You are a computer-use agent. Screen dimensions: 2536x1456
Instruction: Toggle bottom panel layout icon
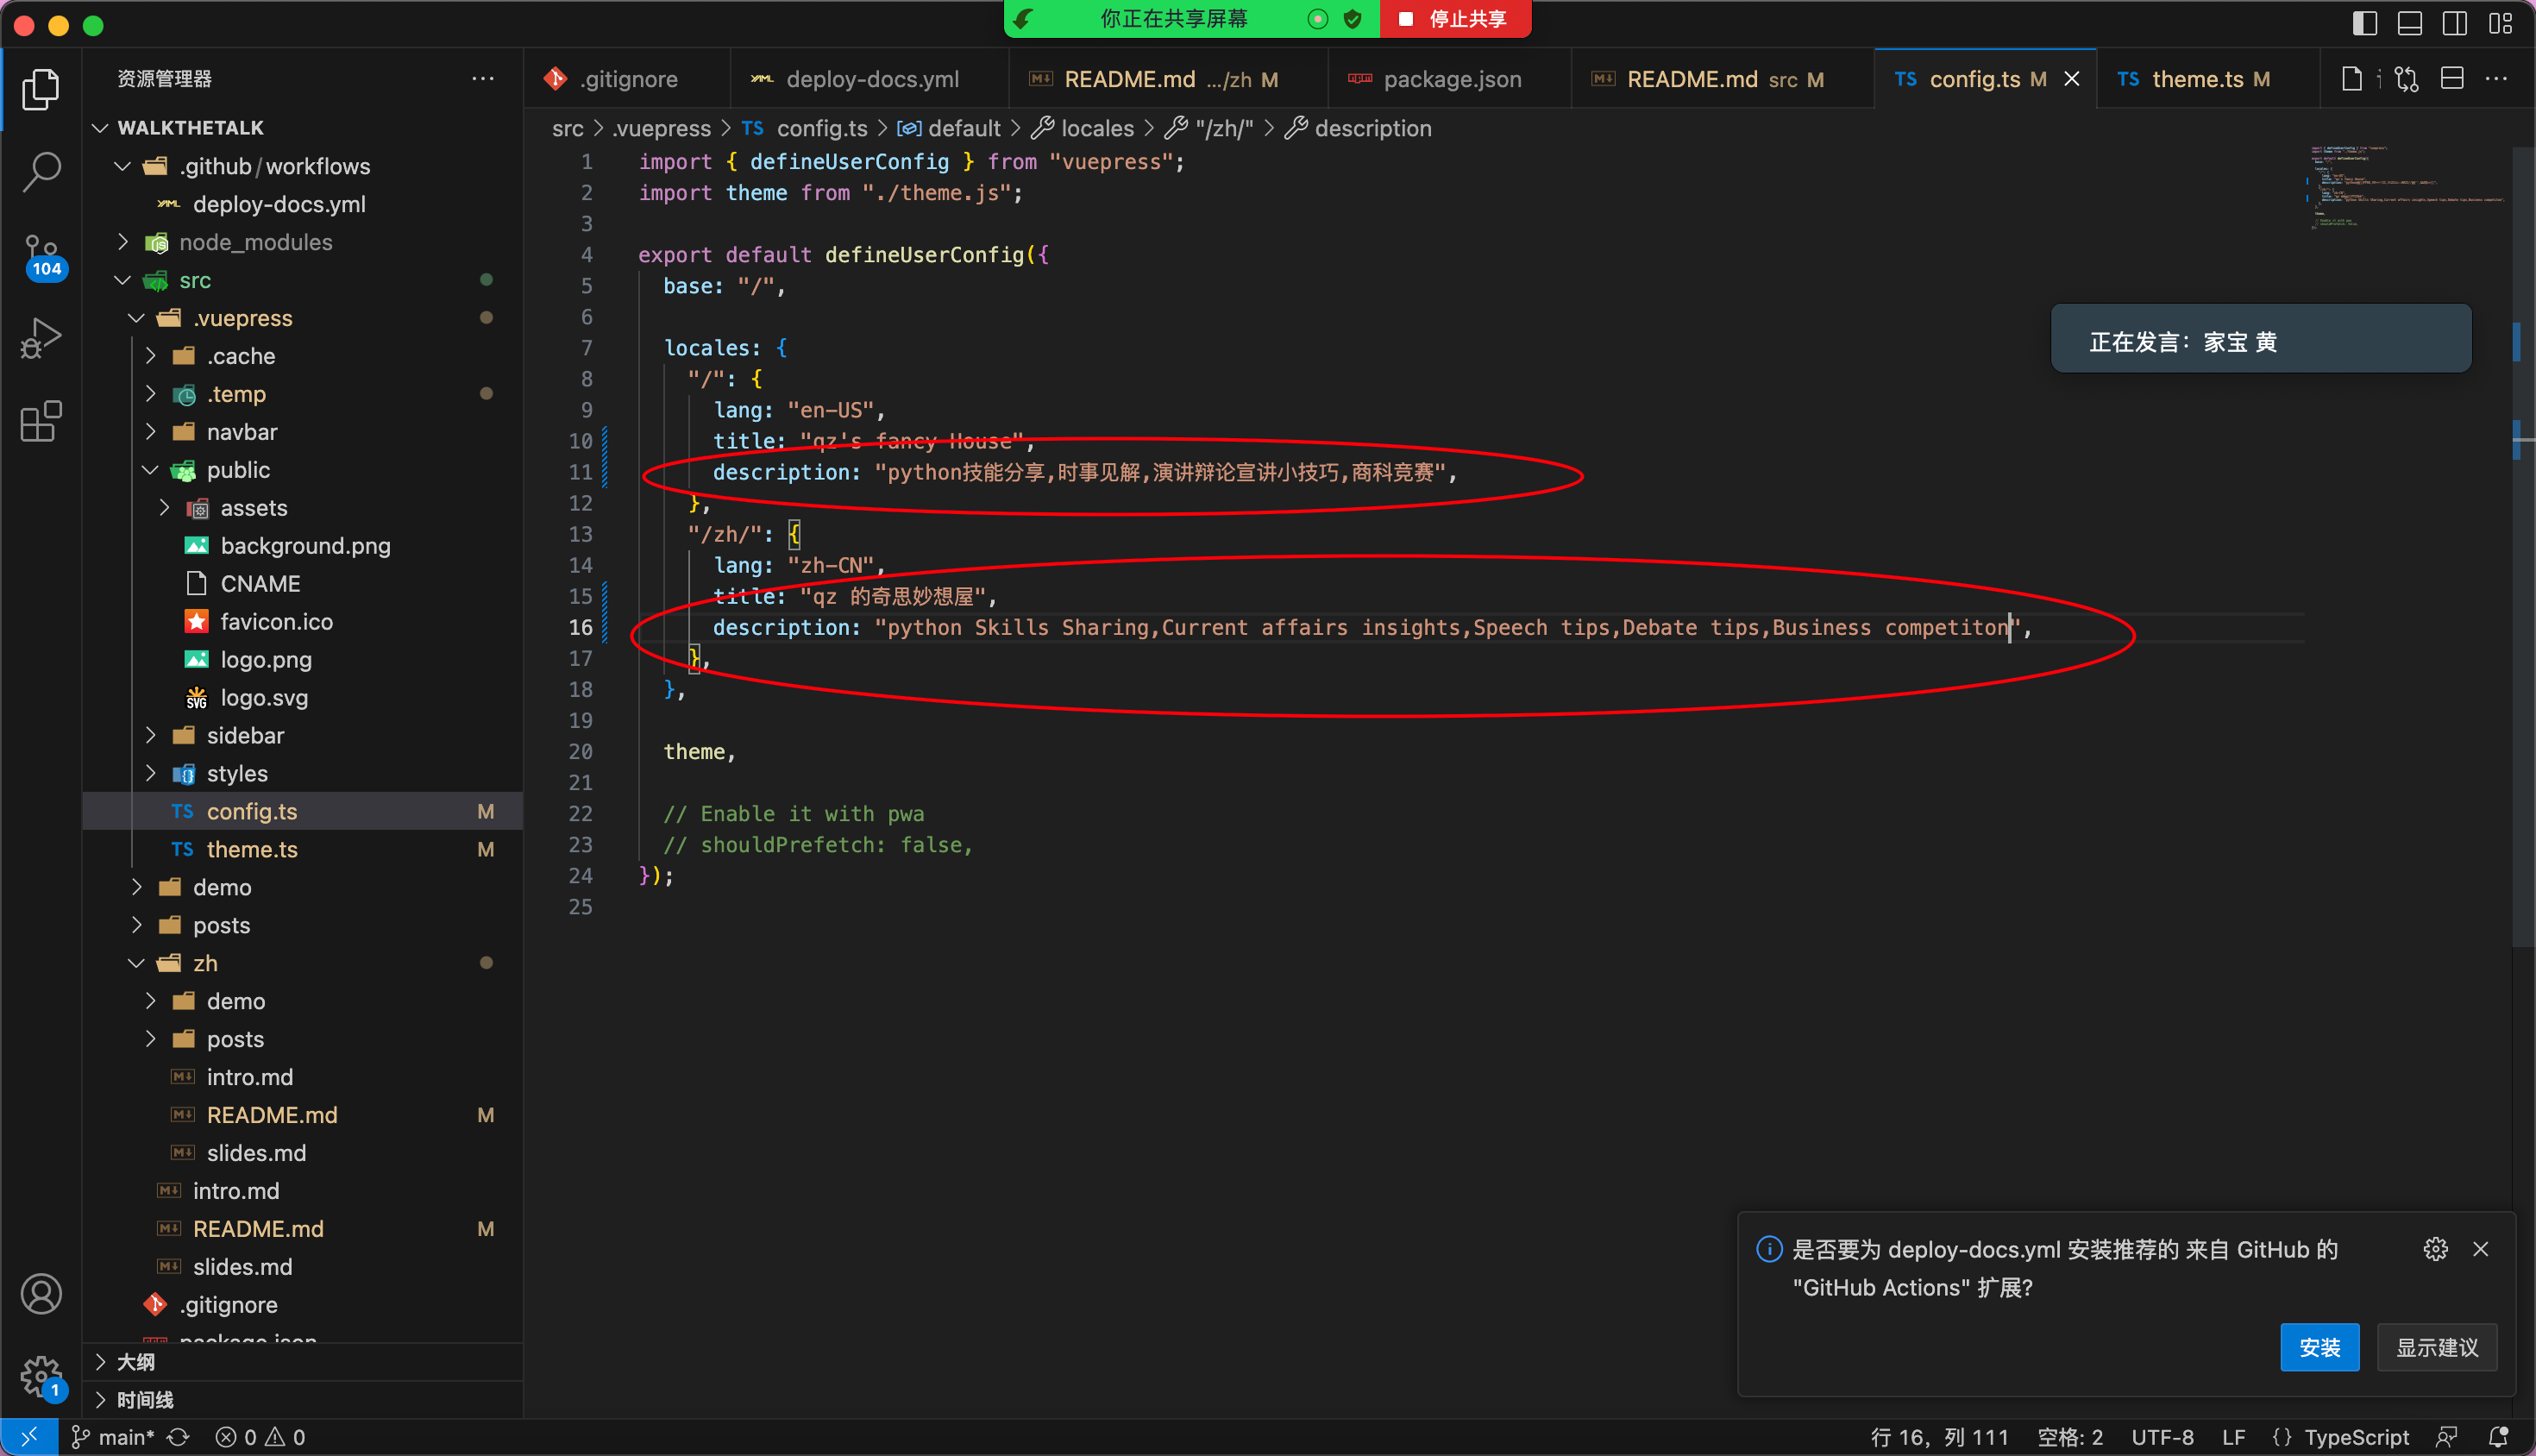[x=2409, y=23]
